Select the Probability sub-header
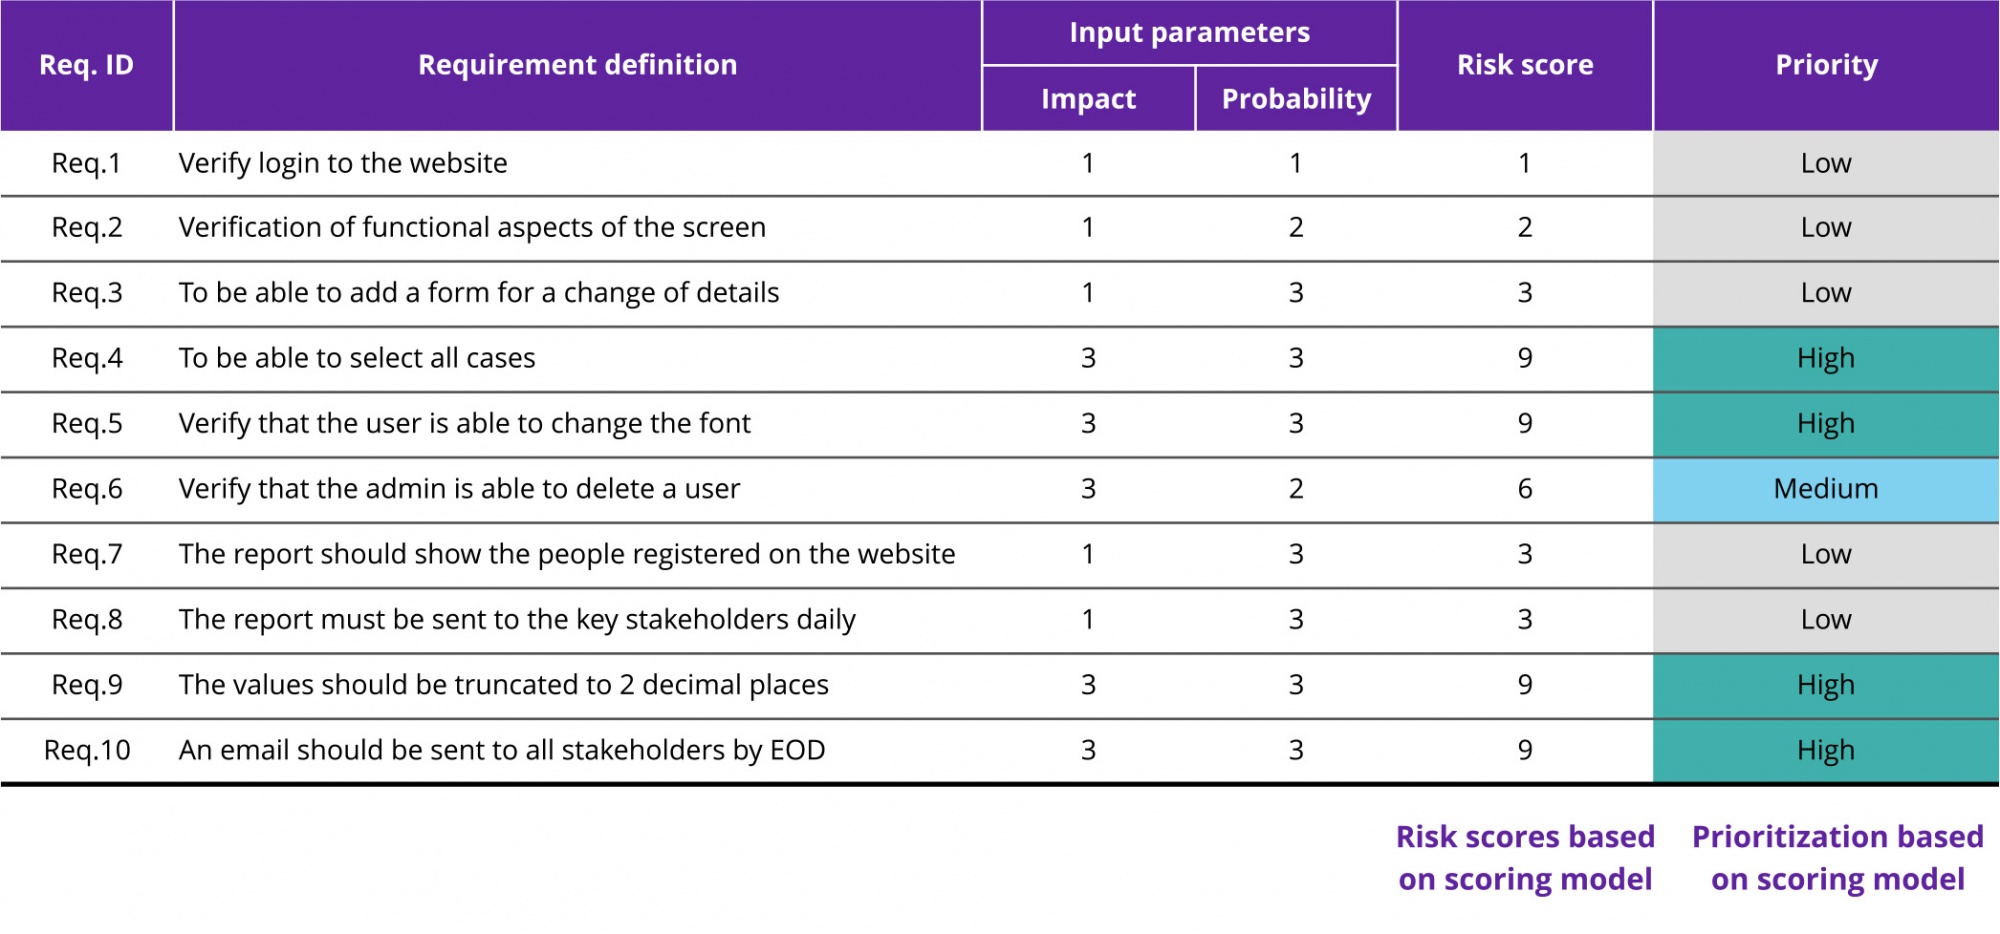 (x=1296, y=99)
